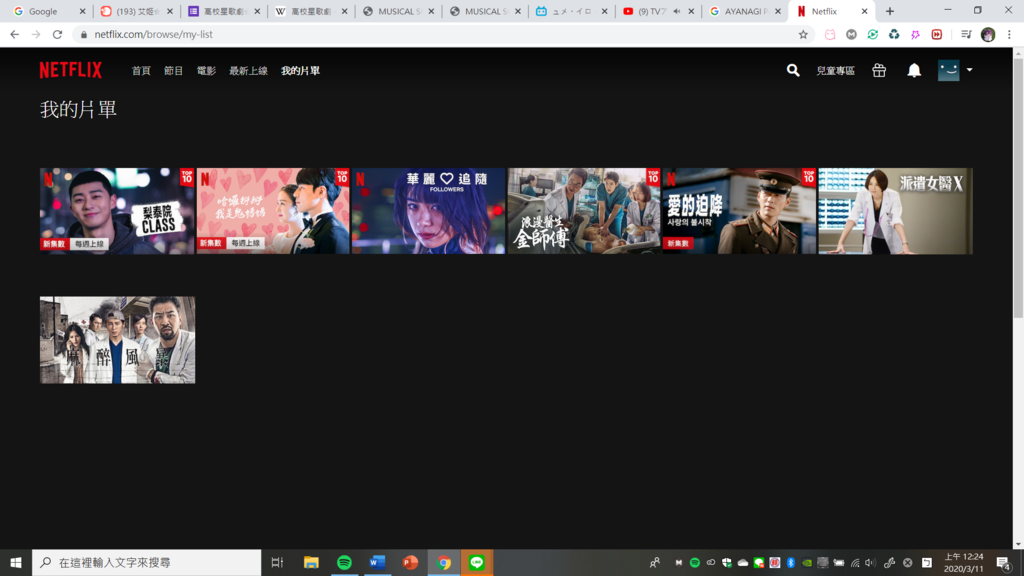Open the 愛的迫降 title card

coord(739,211)
